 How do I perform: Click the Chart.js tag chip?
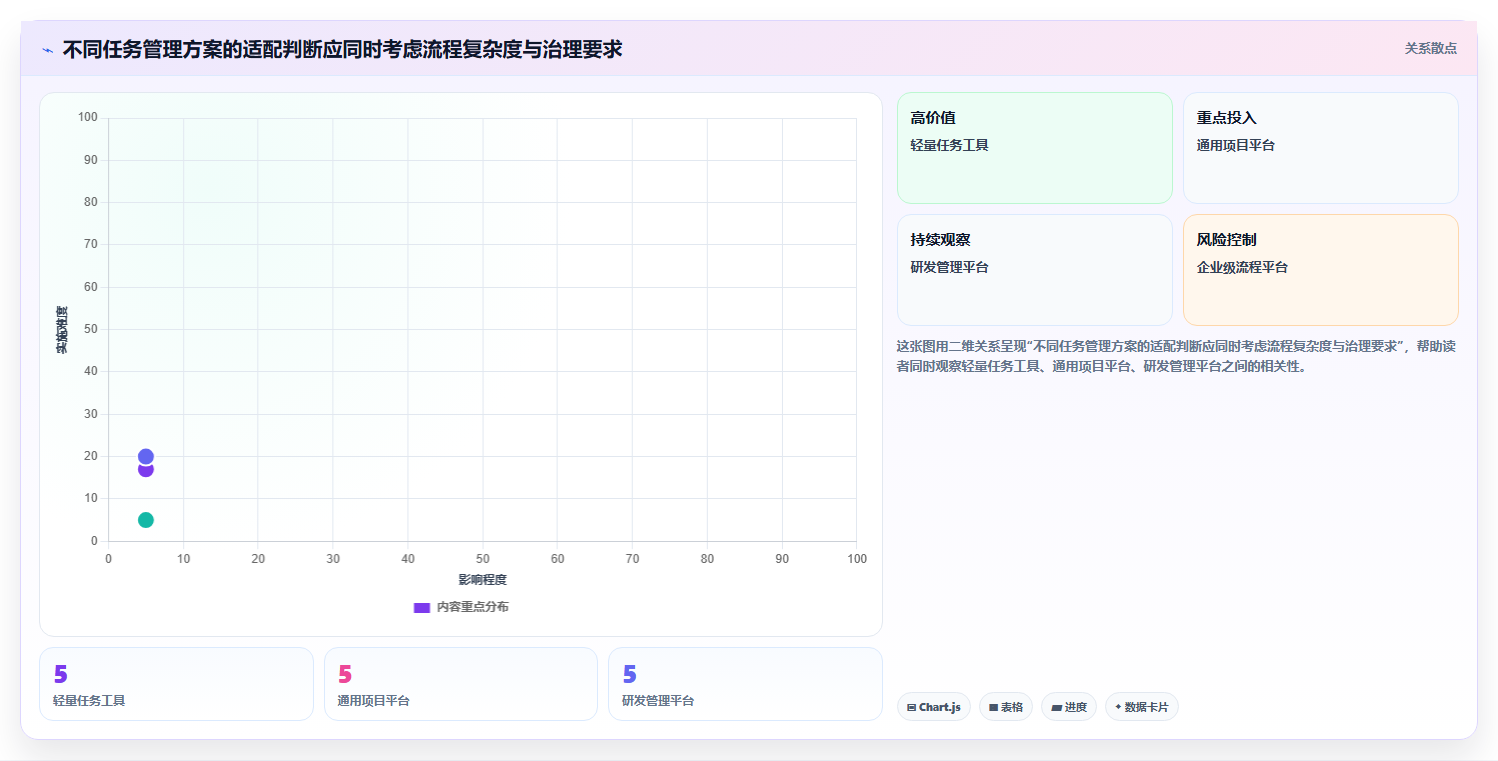934,707
